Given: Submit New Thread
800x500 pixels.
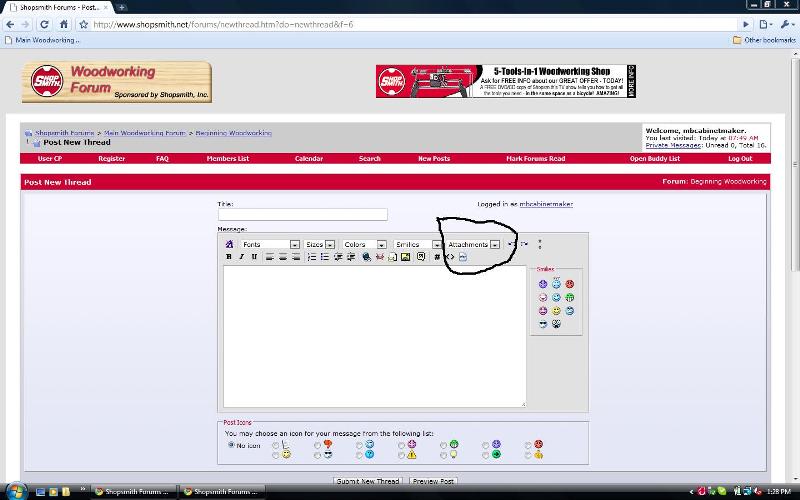Looking at the screenshot, I should tap(367, 481).
